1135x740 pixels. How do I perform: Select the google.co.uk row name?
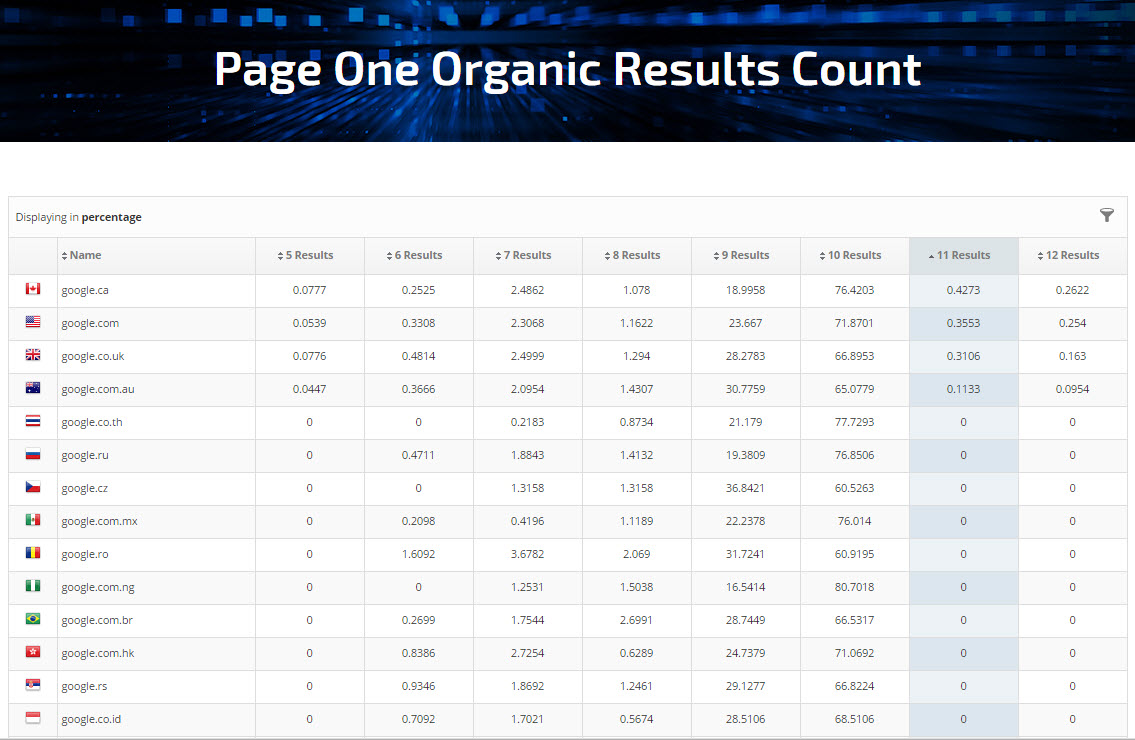(x=93, y=356)
